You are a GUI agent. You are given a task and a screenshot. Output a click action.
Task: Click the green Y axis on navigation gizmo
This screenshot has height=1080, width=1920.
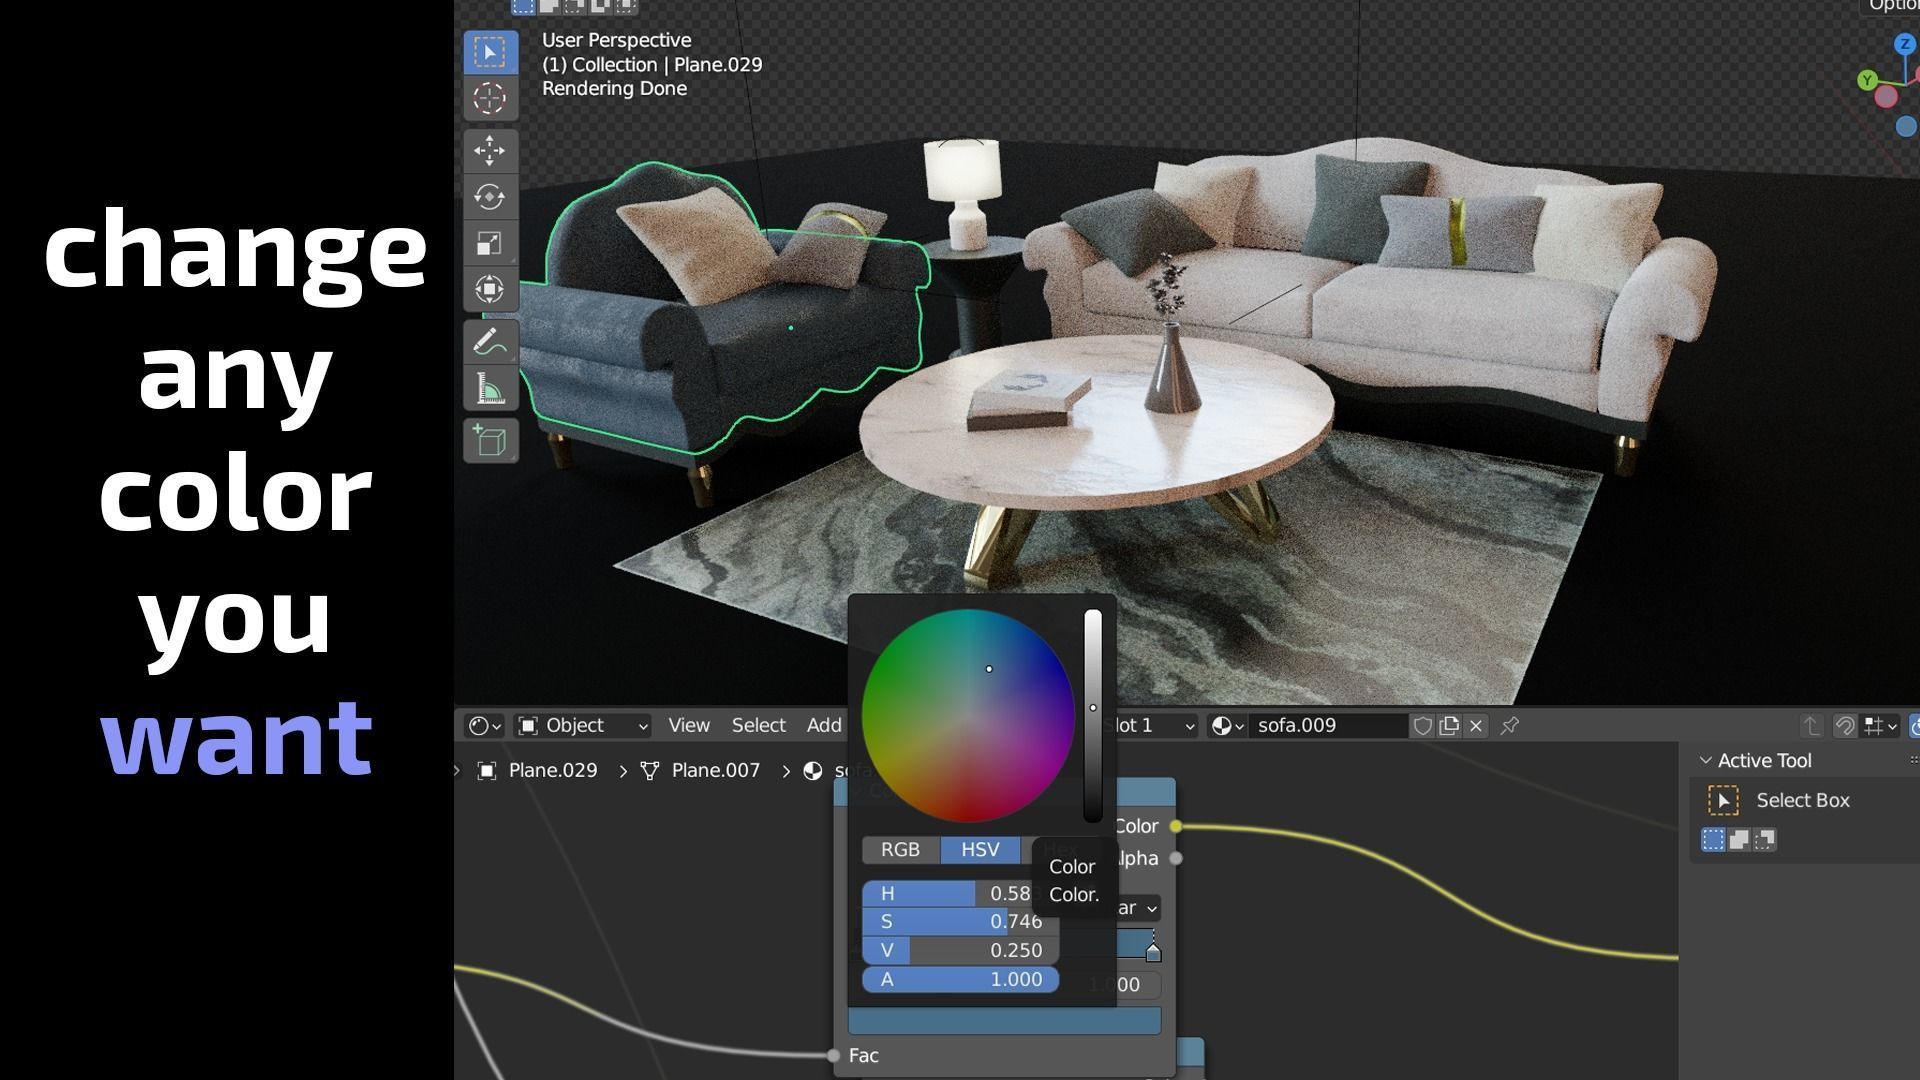(1866, 80)
